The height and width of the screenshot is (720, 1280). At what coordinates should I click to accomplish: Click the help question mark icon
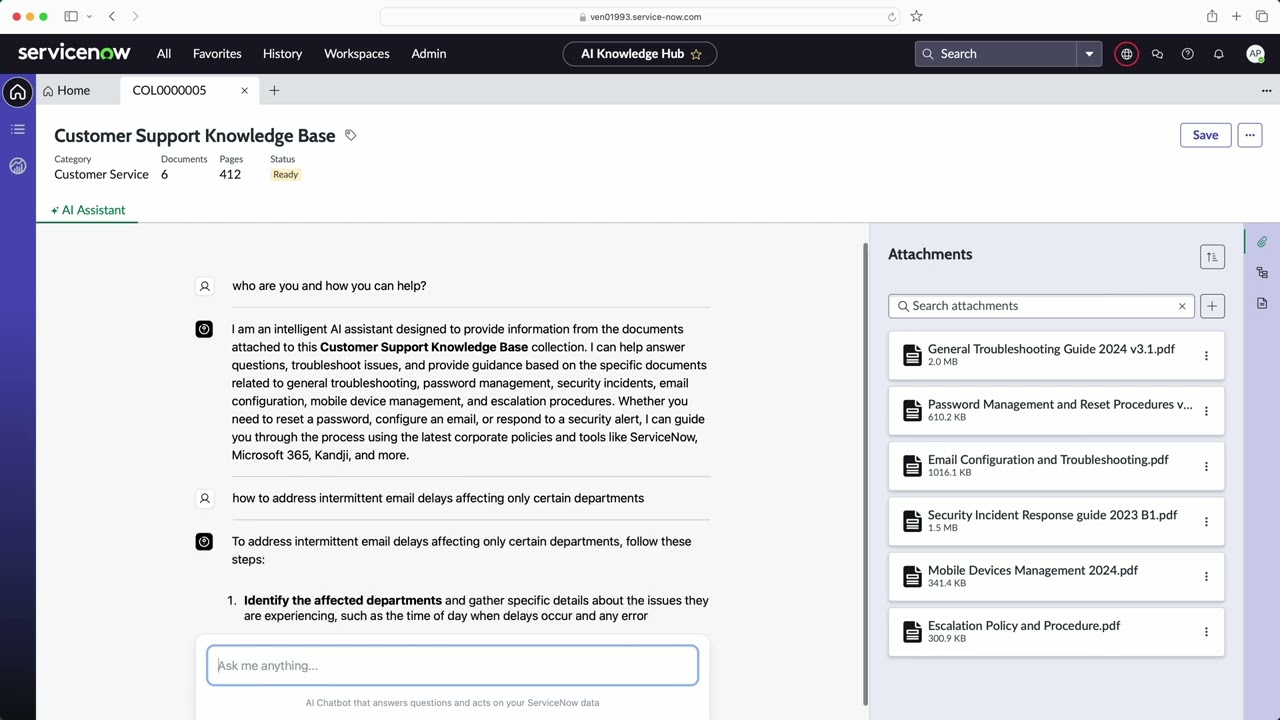[x=1187, y=54]
